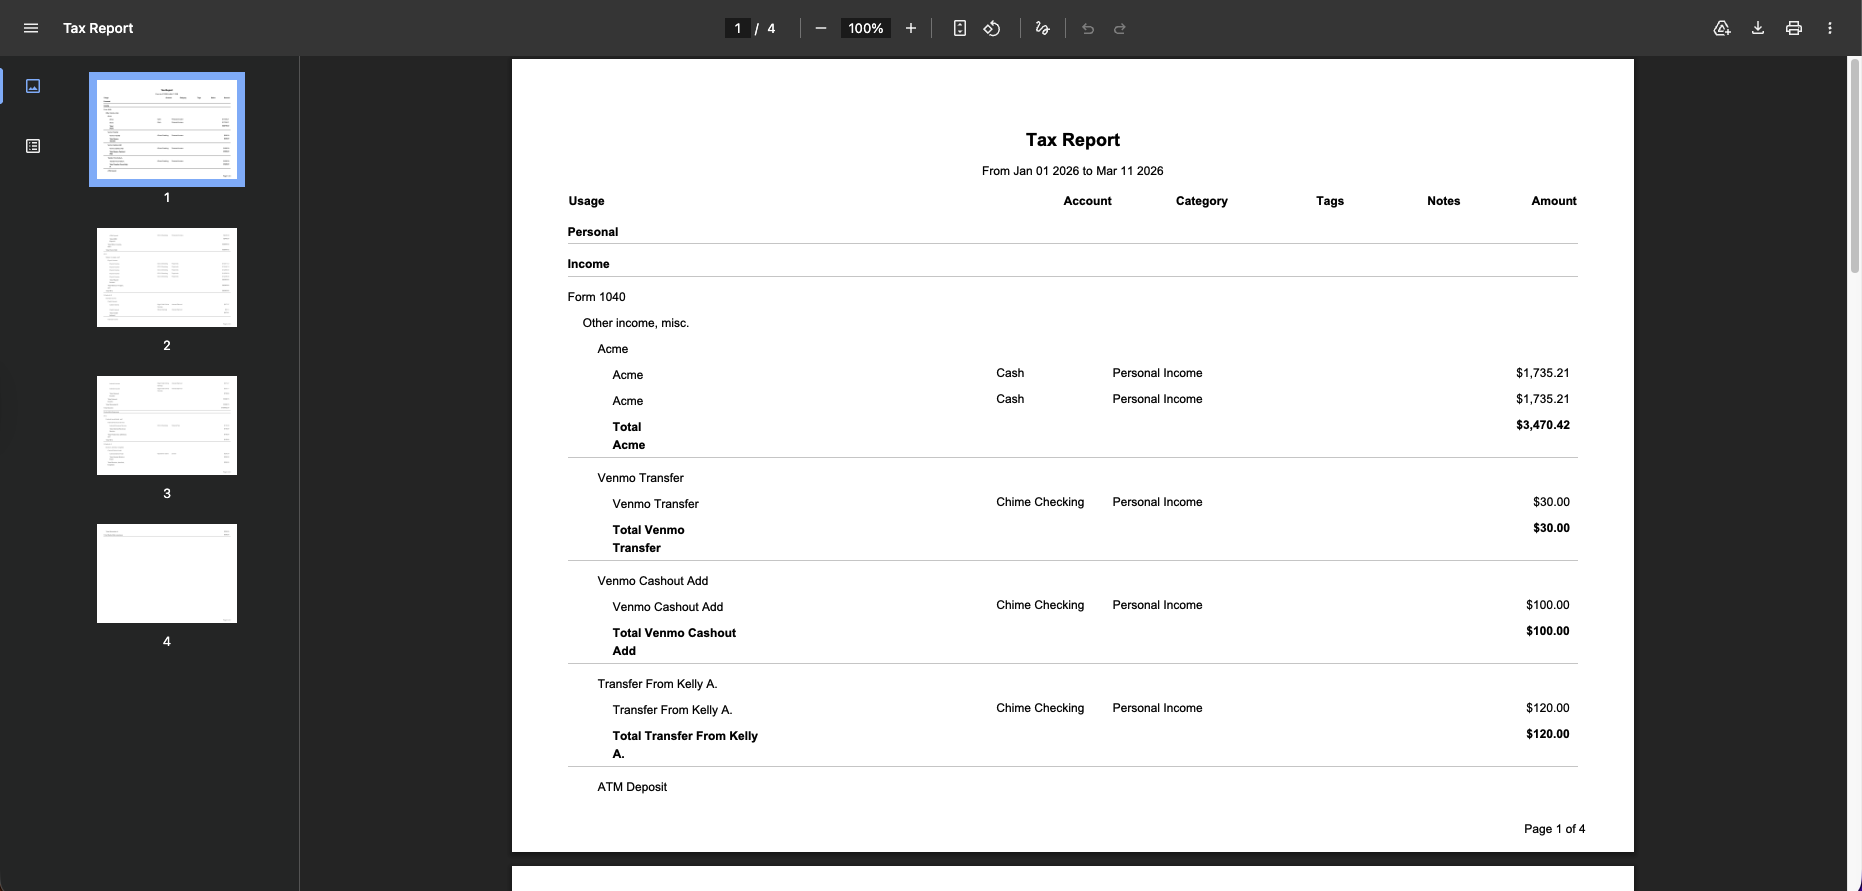The width and height of the screenshot is (1862, 891).
Task: Click the 'Total Acme' label
Action: (x=629, y=436)
